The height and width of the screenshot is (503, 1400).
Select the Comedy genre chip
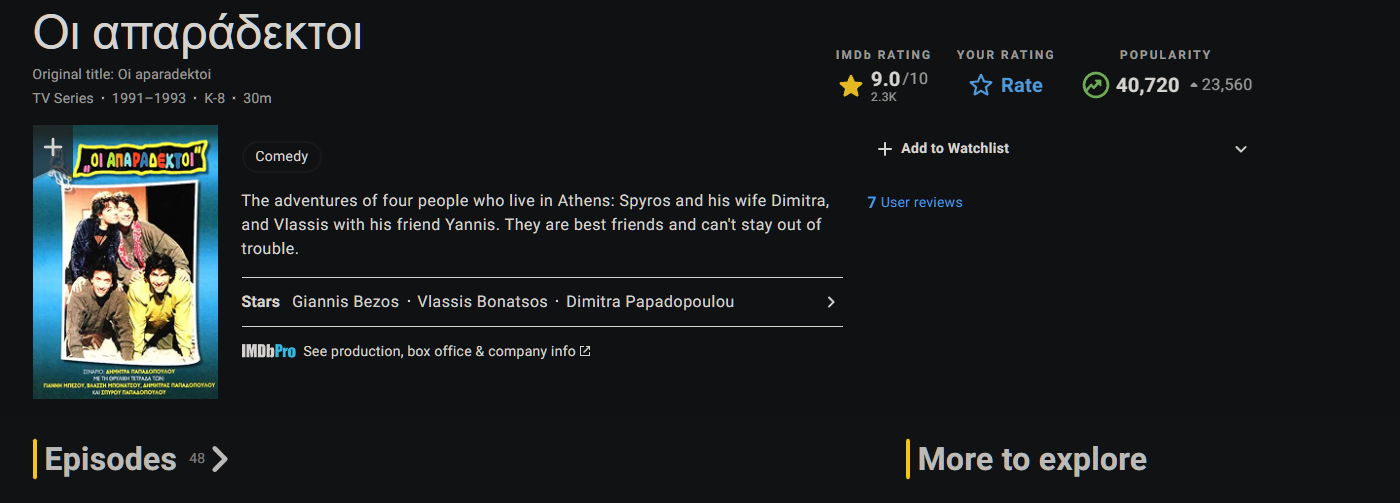point(281,157)
